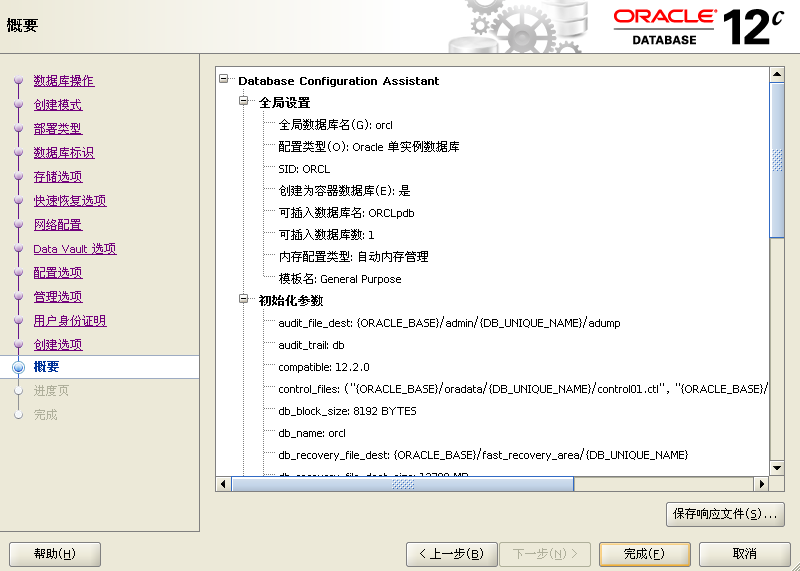Click the 初始化参数 section label
The image size is (800, 571).
tap(291, 301)
